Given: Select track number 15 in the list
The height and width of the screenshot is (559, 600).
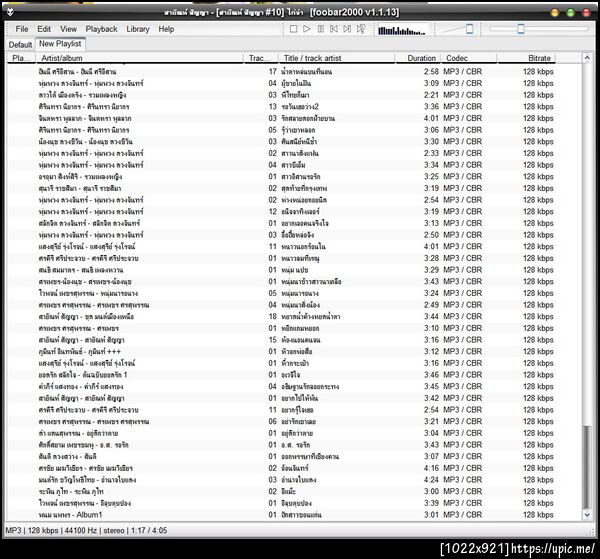Looking at the screenshot, I should (x=295, y=340).
